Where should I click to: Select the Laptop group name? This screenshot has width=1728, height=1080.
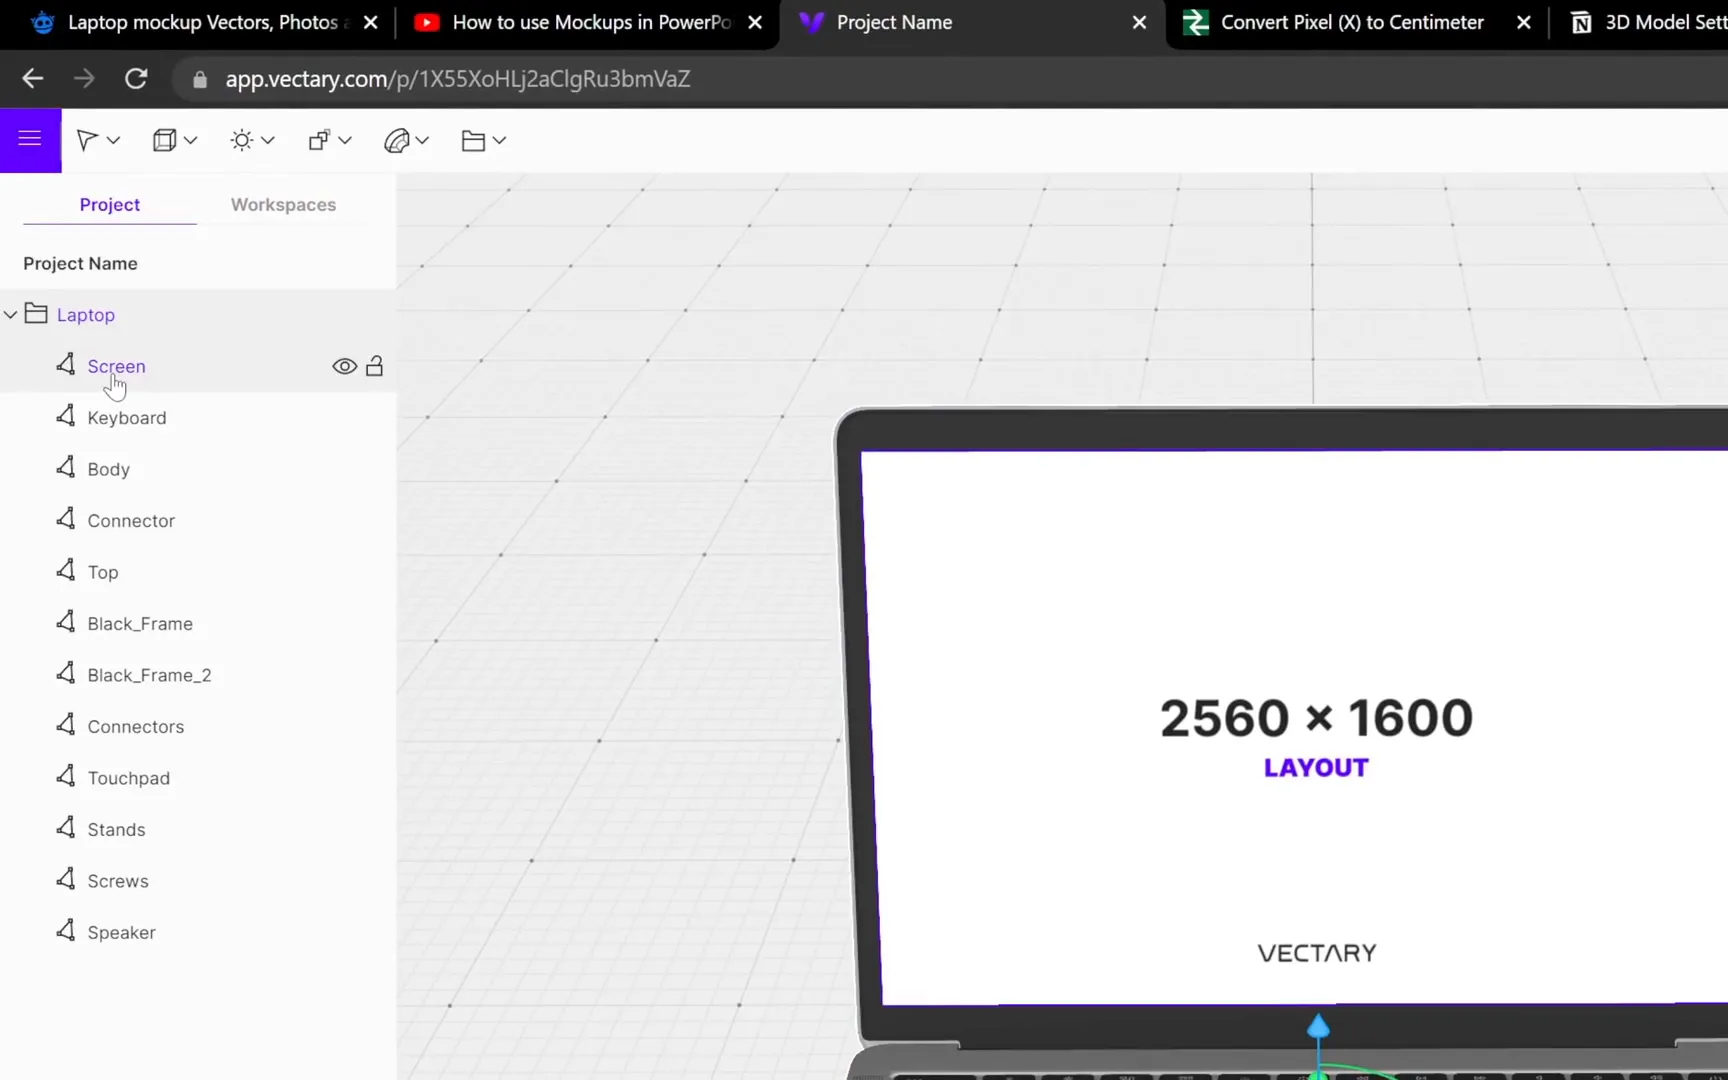coord(86,315)
